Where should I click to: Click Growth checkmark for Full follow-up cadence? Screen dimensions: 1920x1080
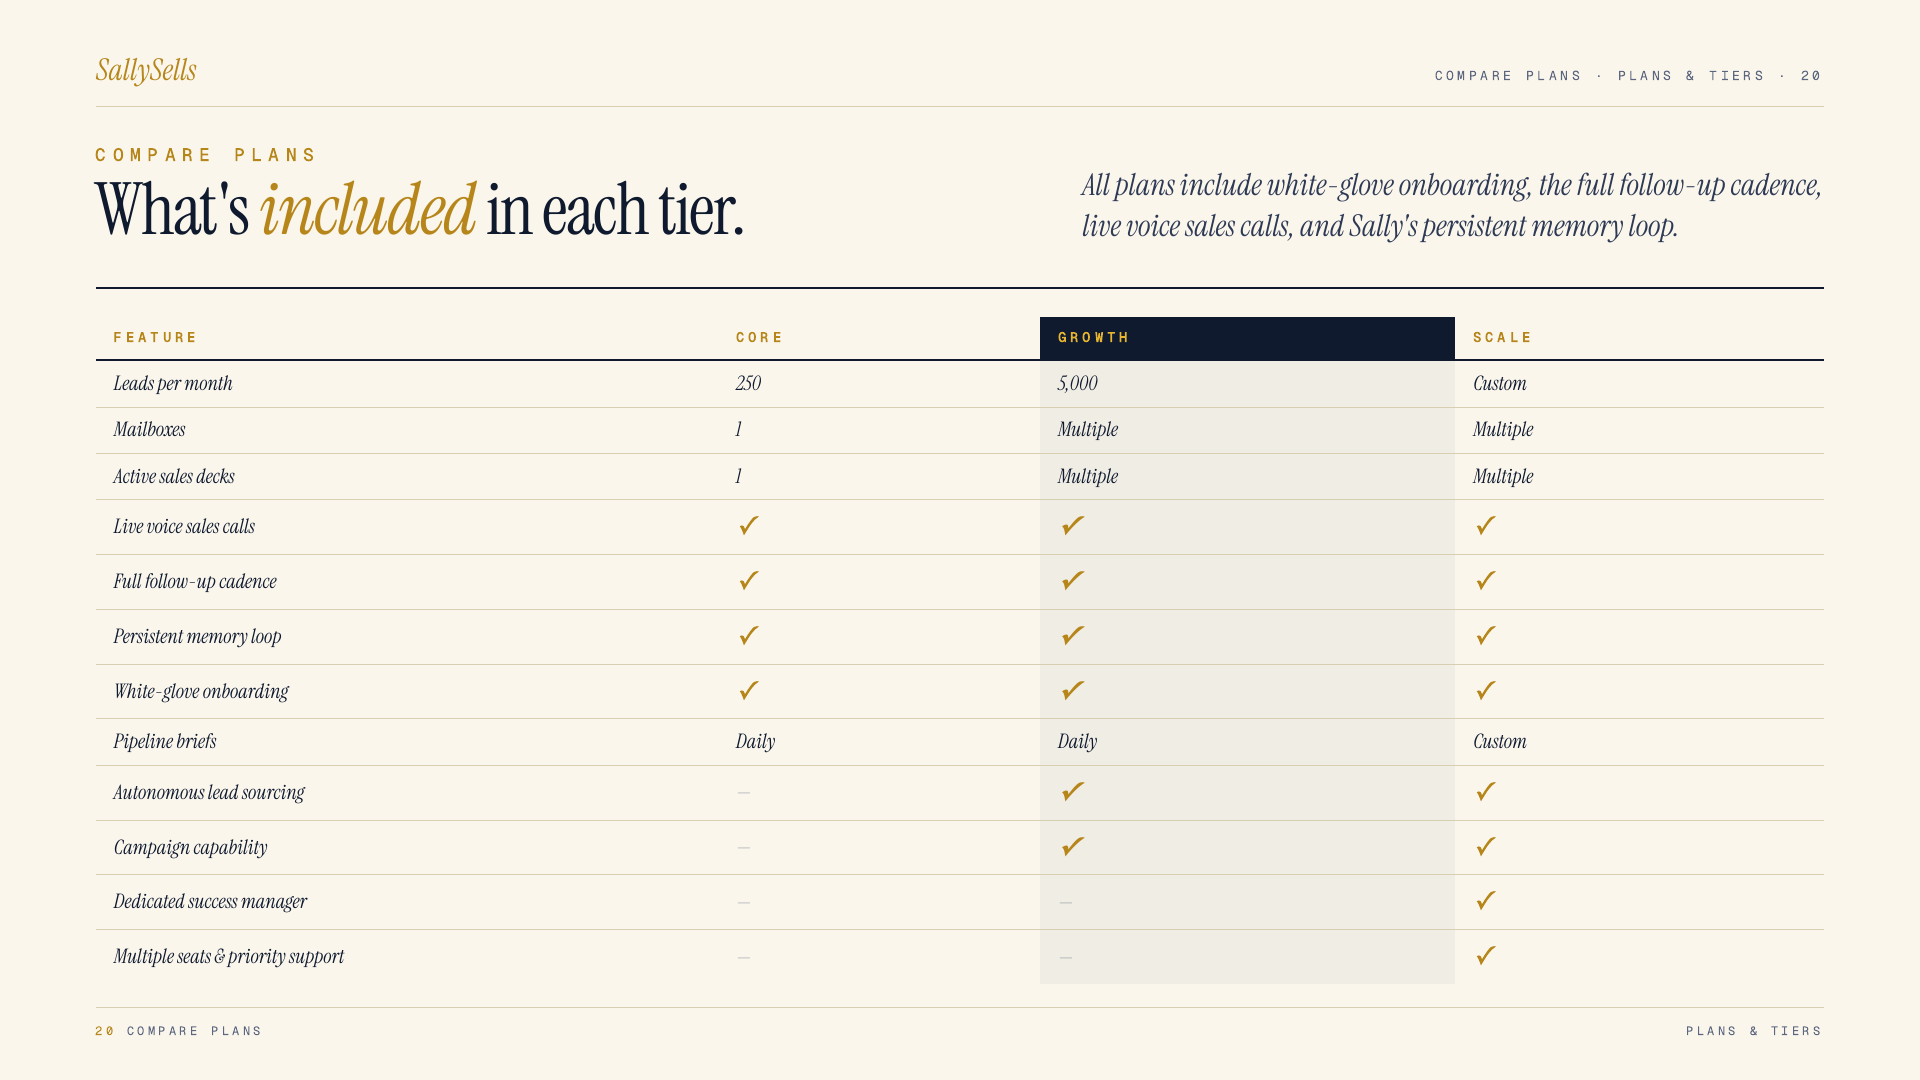1073,581
